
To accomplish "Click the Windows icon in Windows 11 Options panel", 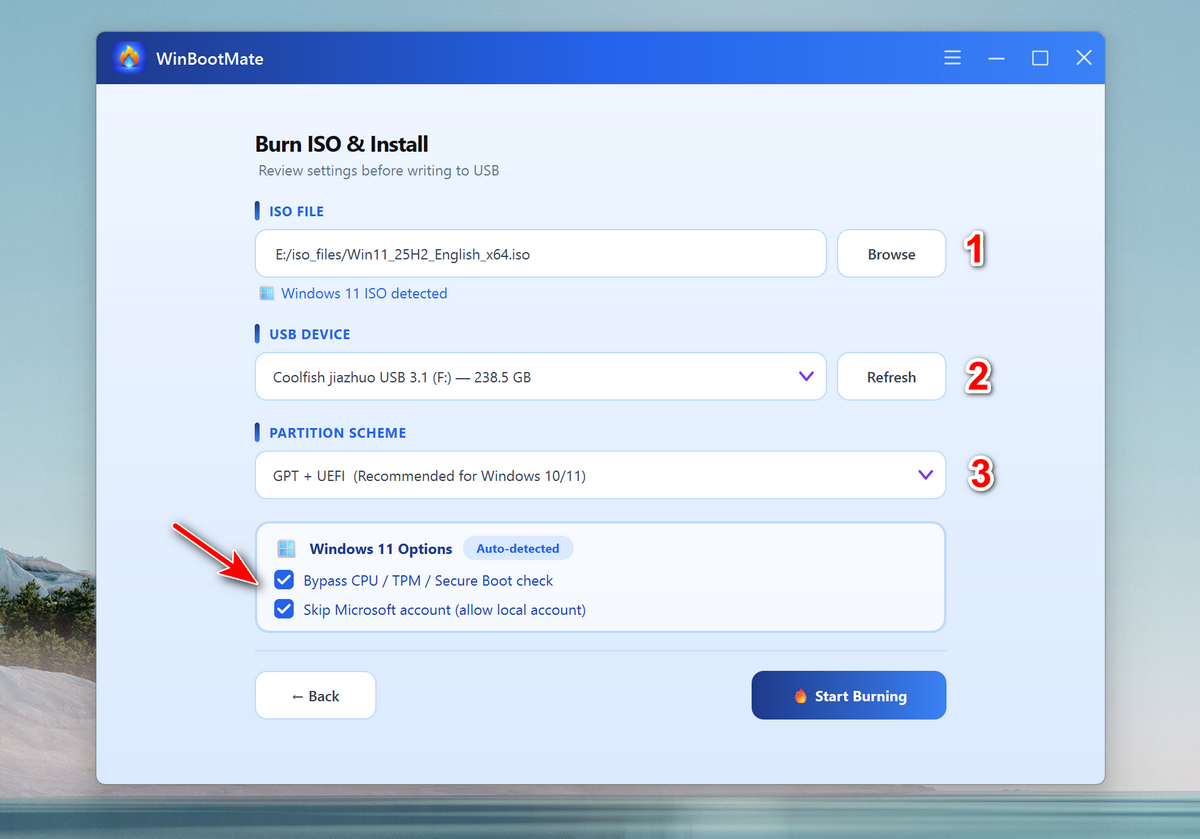I will [287, 548].
